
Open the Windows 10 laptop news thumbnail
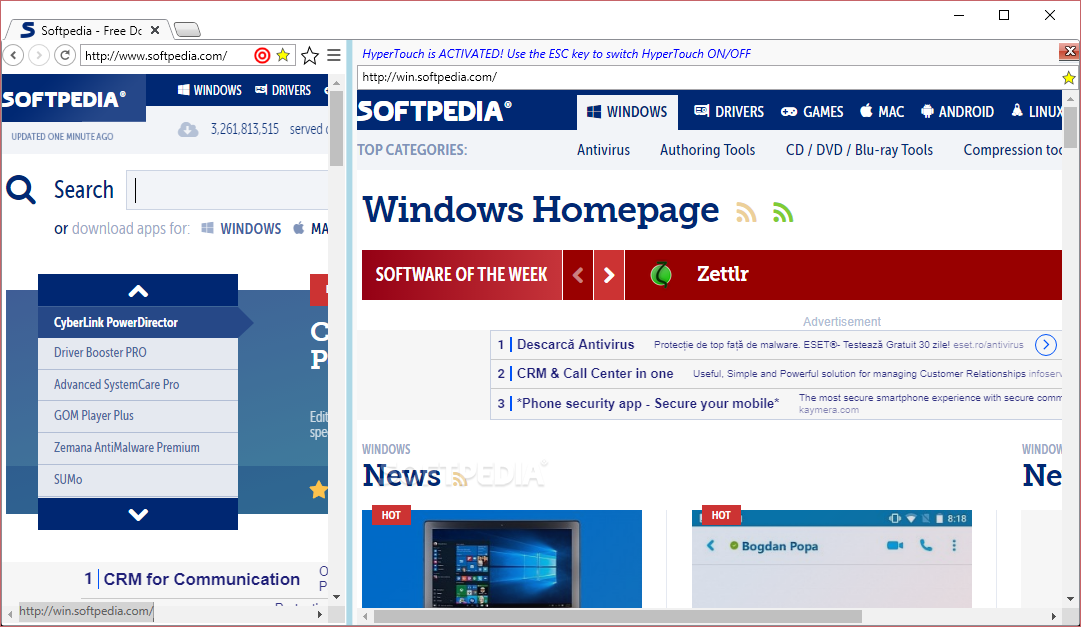pyautogui.click(x=502, y=559)
